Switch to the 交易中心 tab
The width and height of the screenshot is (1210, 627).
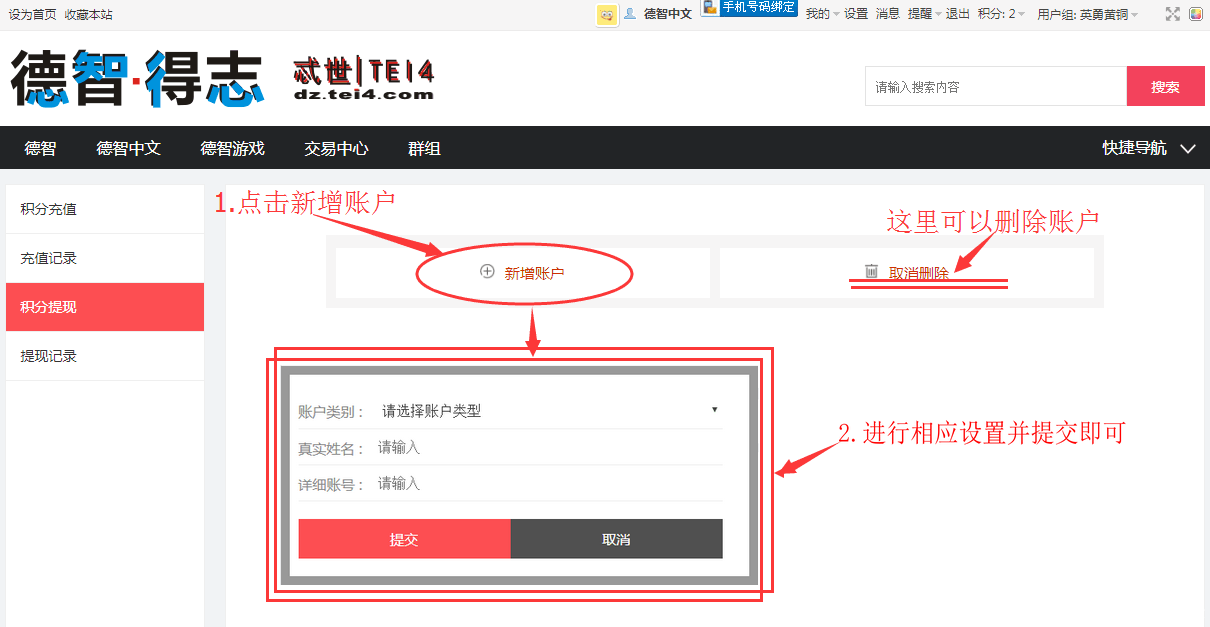coord(335,148)
